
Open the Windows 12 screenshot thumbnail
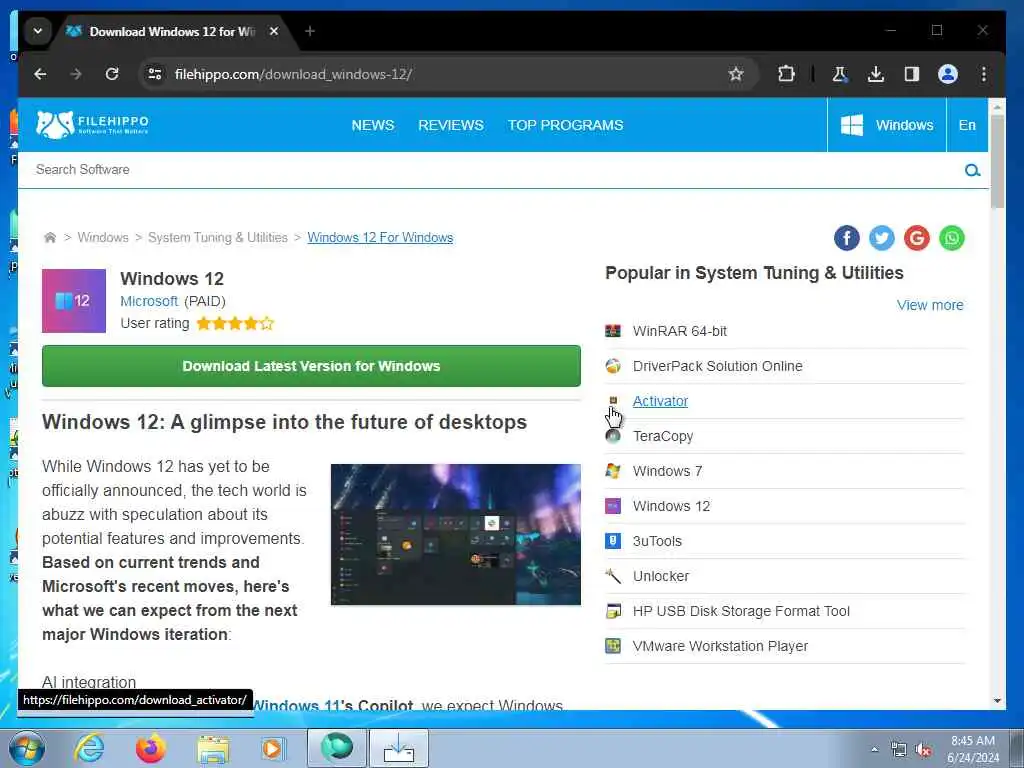tap(456, 534)
